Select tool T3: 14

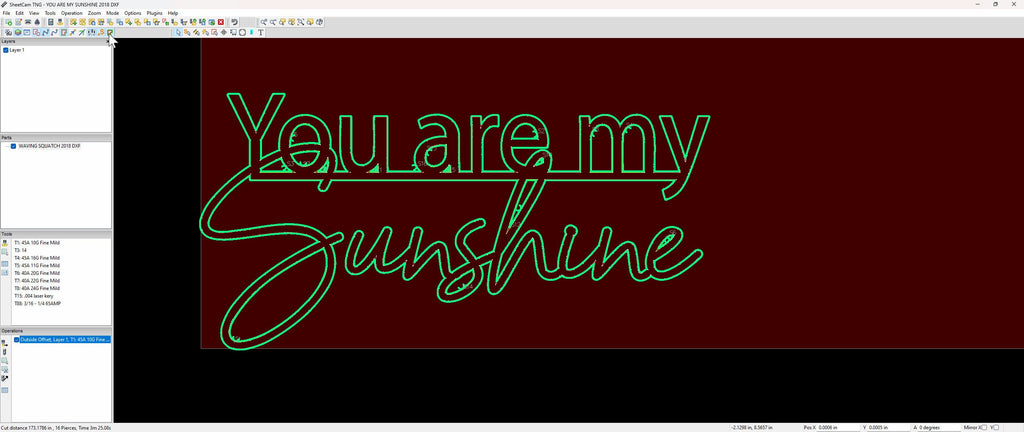[20, 250]
